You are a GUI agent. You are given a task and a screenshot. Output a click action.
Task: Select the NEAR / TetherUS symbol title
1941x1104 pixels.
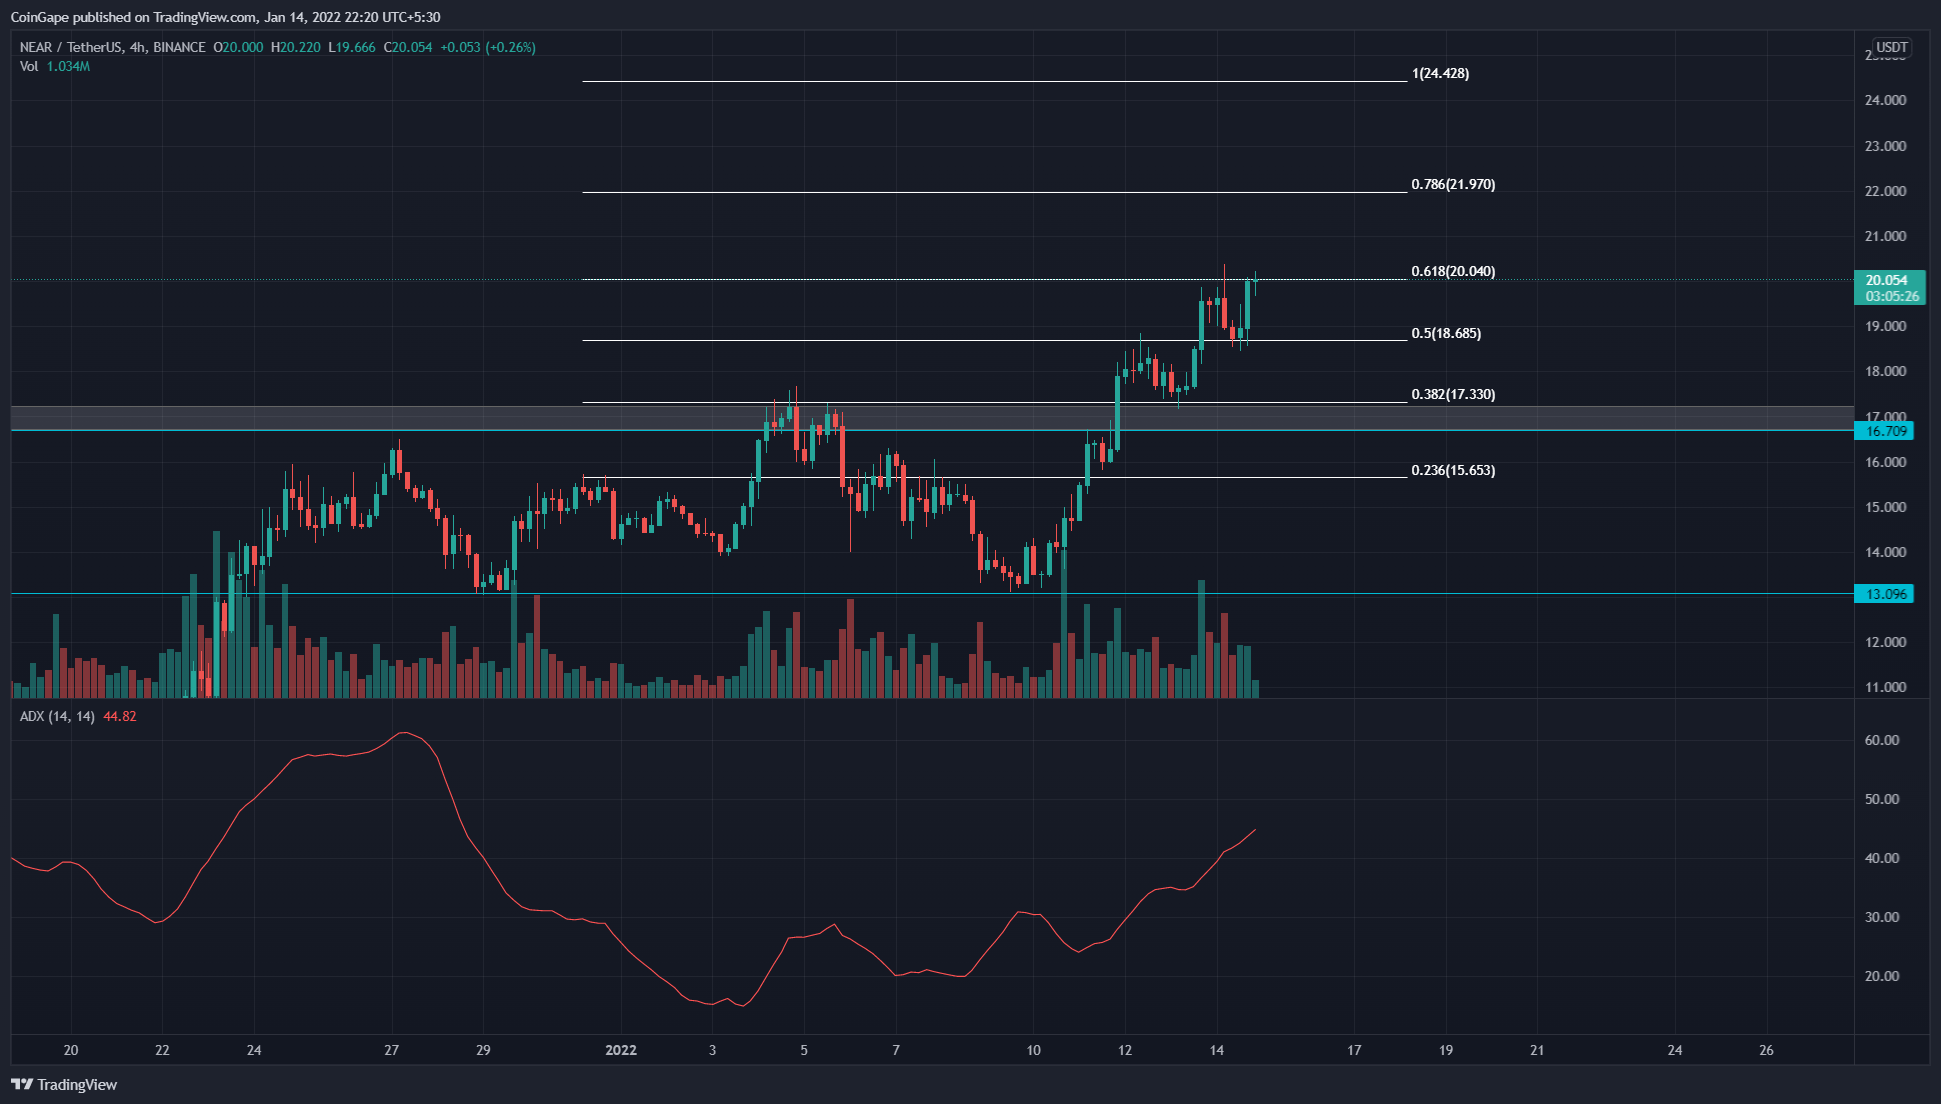(x=72, y=47)
